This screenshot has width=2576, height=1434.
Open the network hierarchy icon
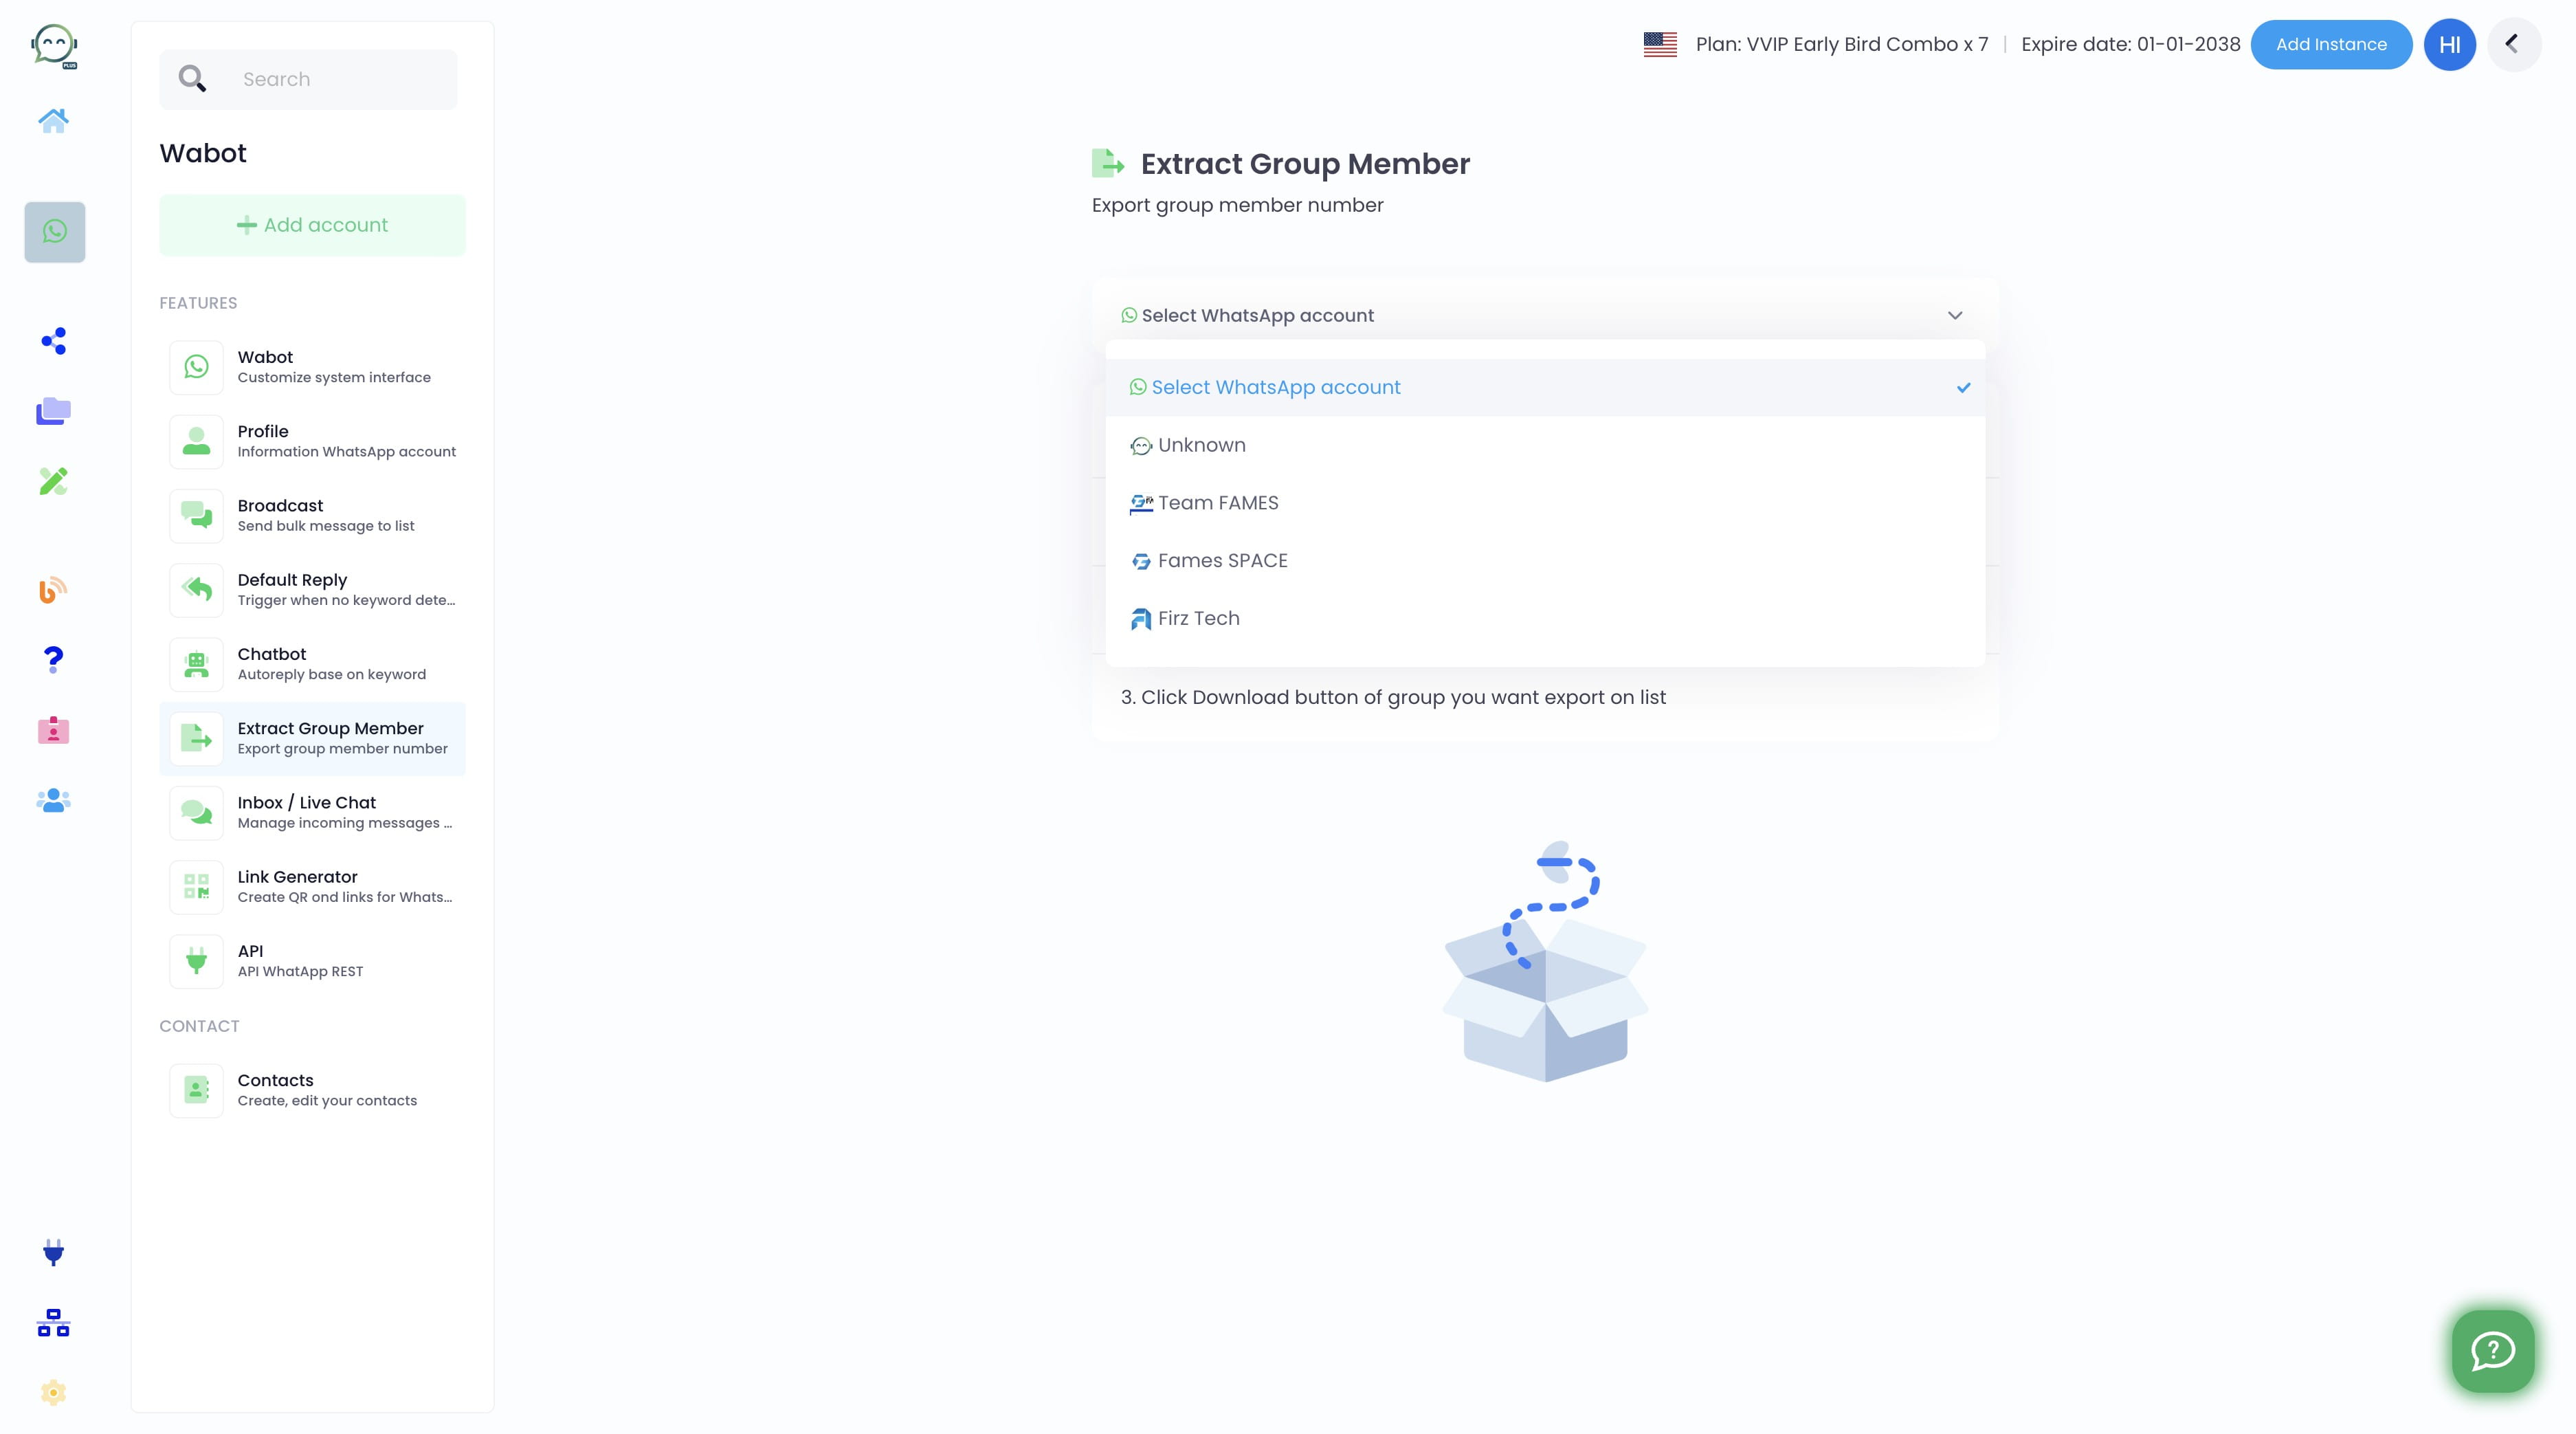pyautogui.click(x=54, y=1323)
